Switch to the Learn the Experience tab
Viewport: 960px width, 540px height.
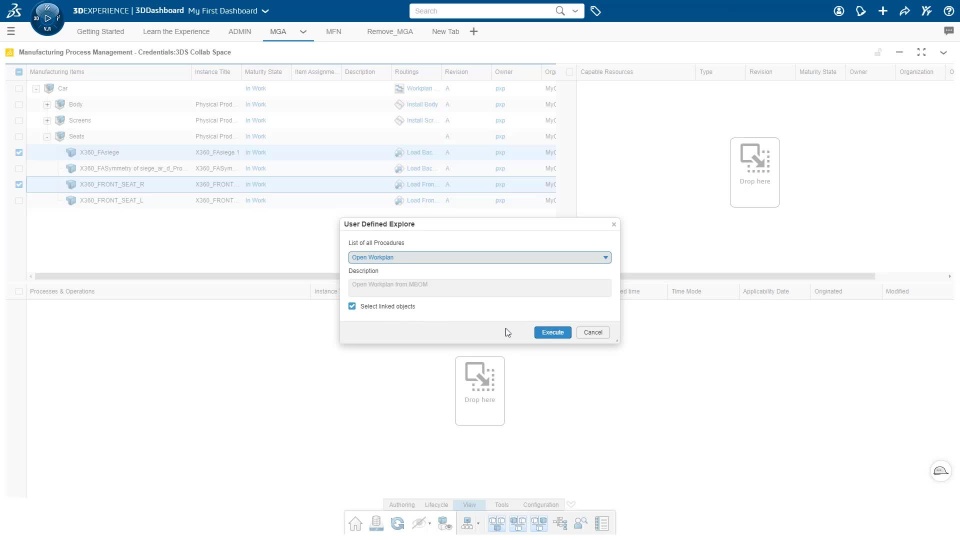click(176, 31)
